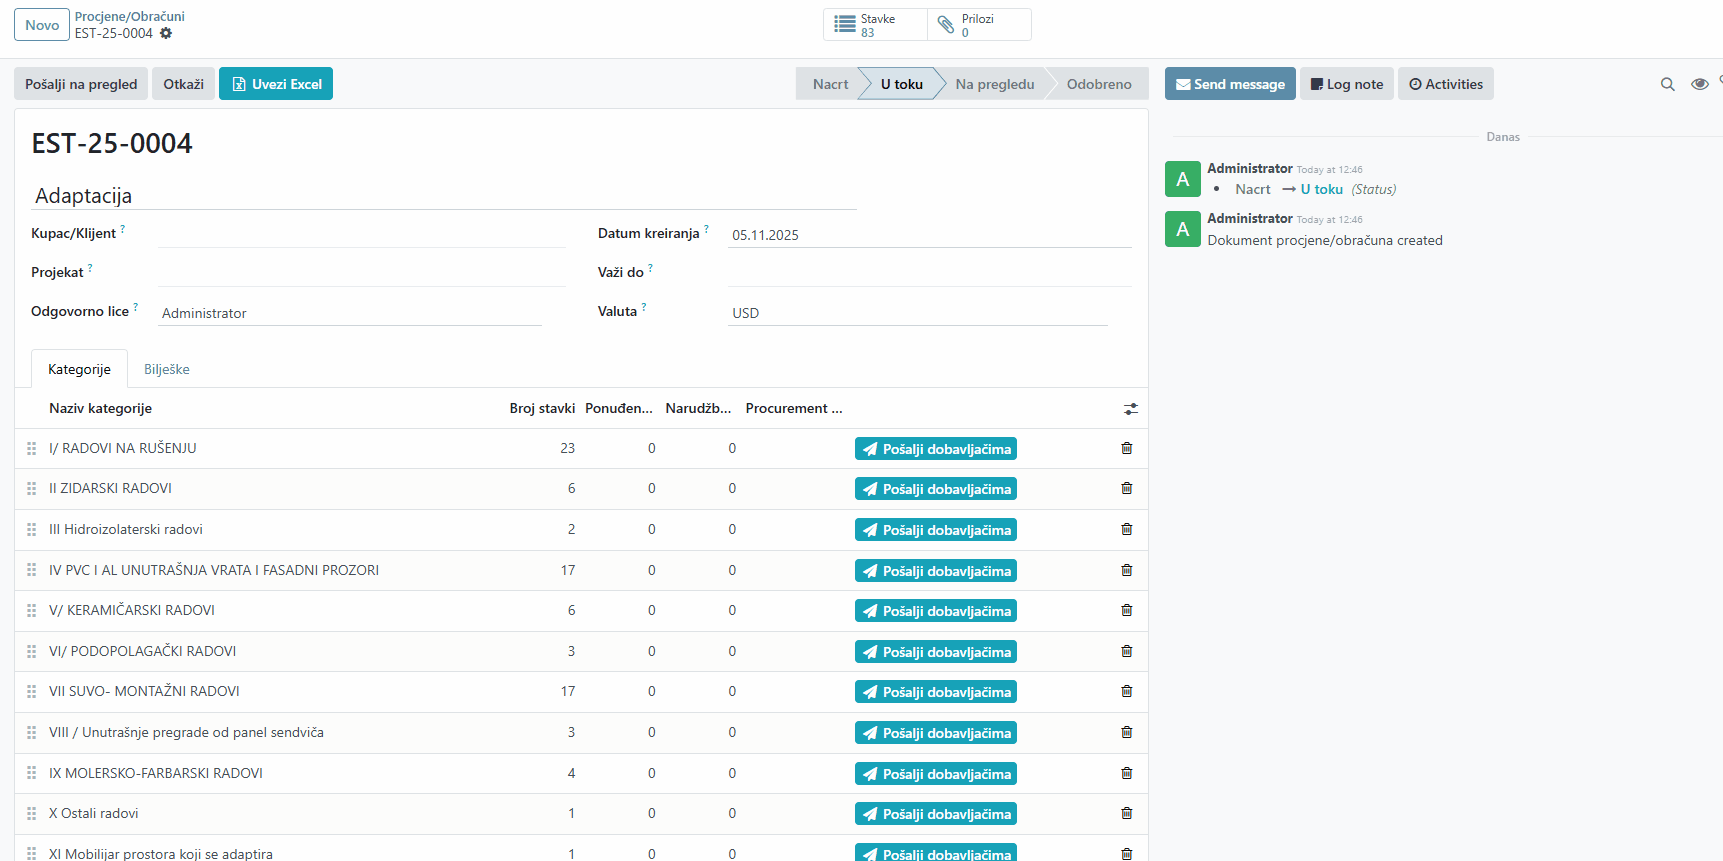Click the search icon in chatter panel
This screenshot has height=861, width=1723.
click(x=1667, y=85)
